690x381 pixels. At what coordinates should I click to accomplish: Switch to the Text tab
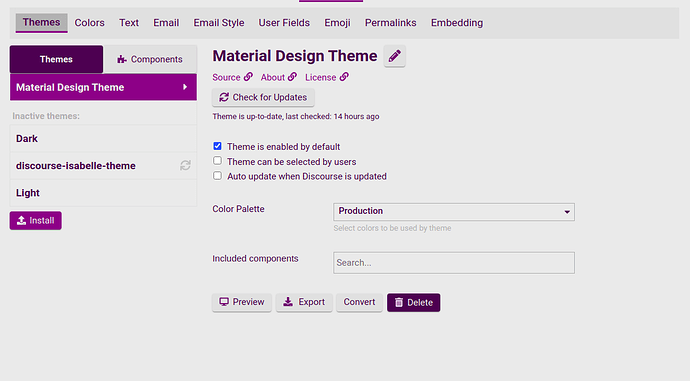pos(129,22)
